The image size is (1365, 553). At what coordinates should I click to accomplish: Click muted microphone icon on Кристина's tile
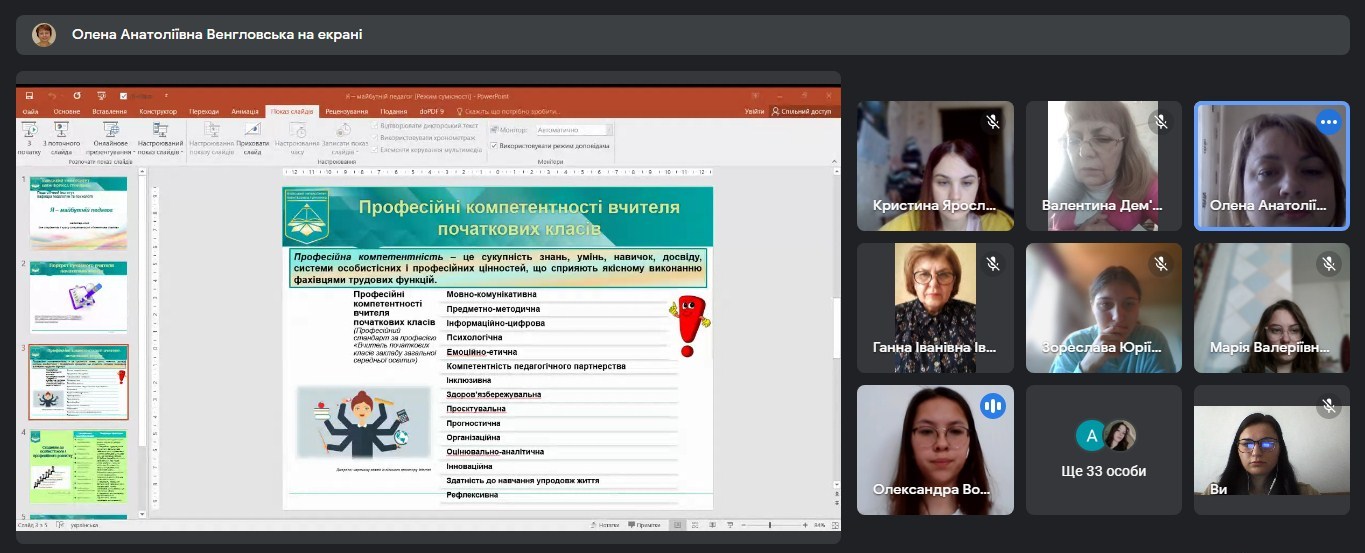992,122
